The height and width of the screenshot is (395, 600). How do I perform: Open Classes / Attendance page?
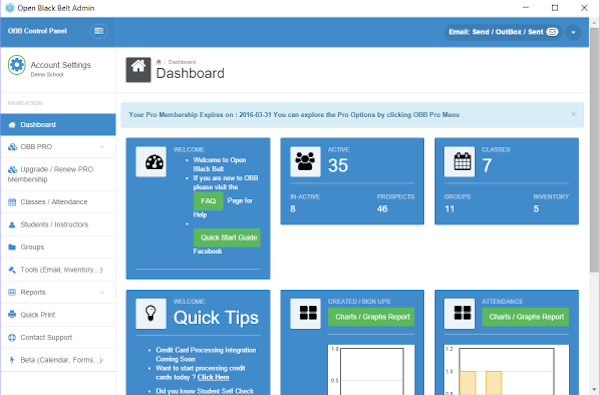[58, 202]
